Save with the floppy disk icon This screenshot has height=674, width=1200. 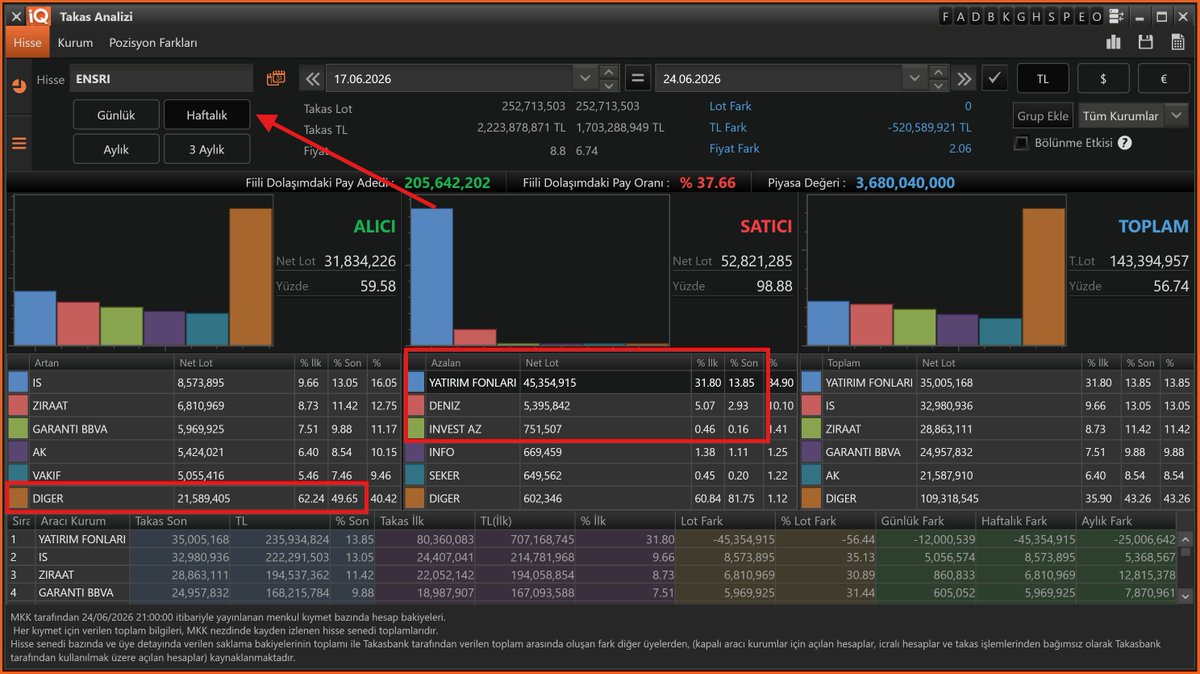(x=1146, y=42)
